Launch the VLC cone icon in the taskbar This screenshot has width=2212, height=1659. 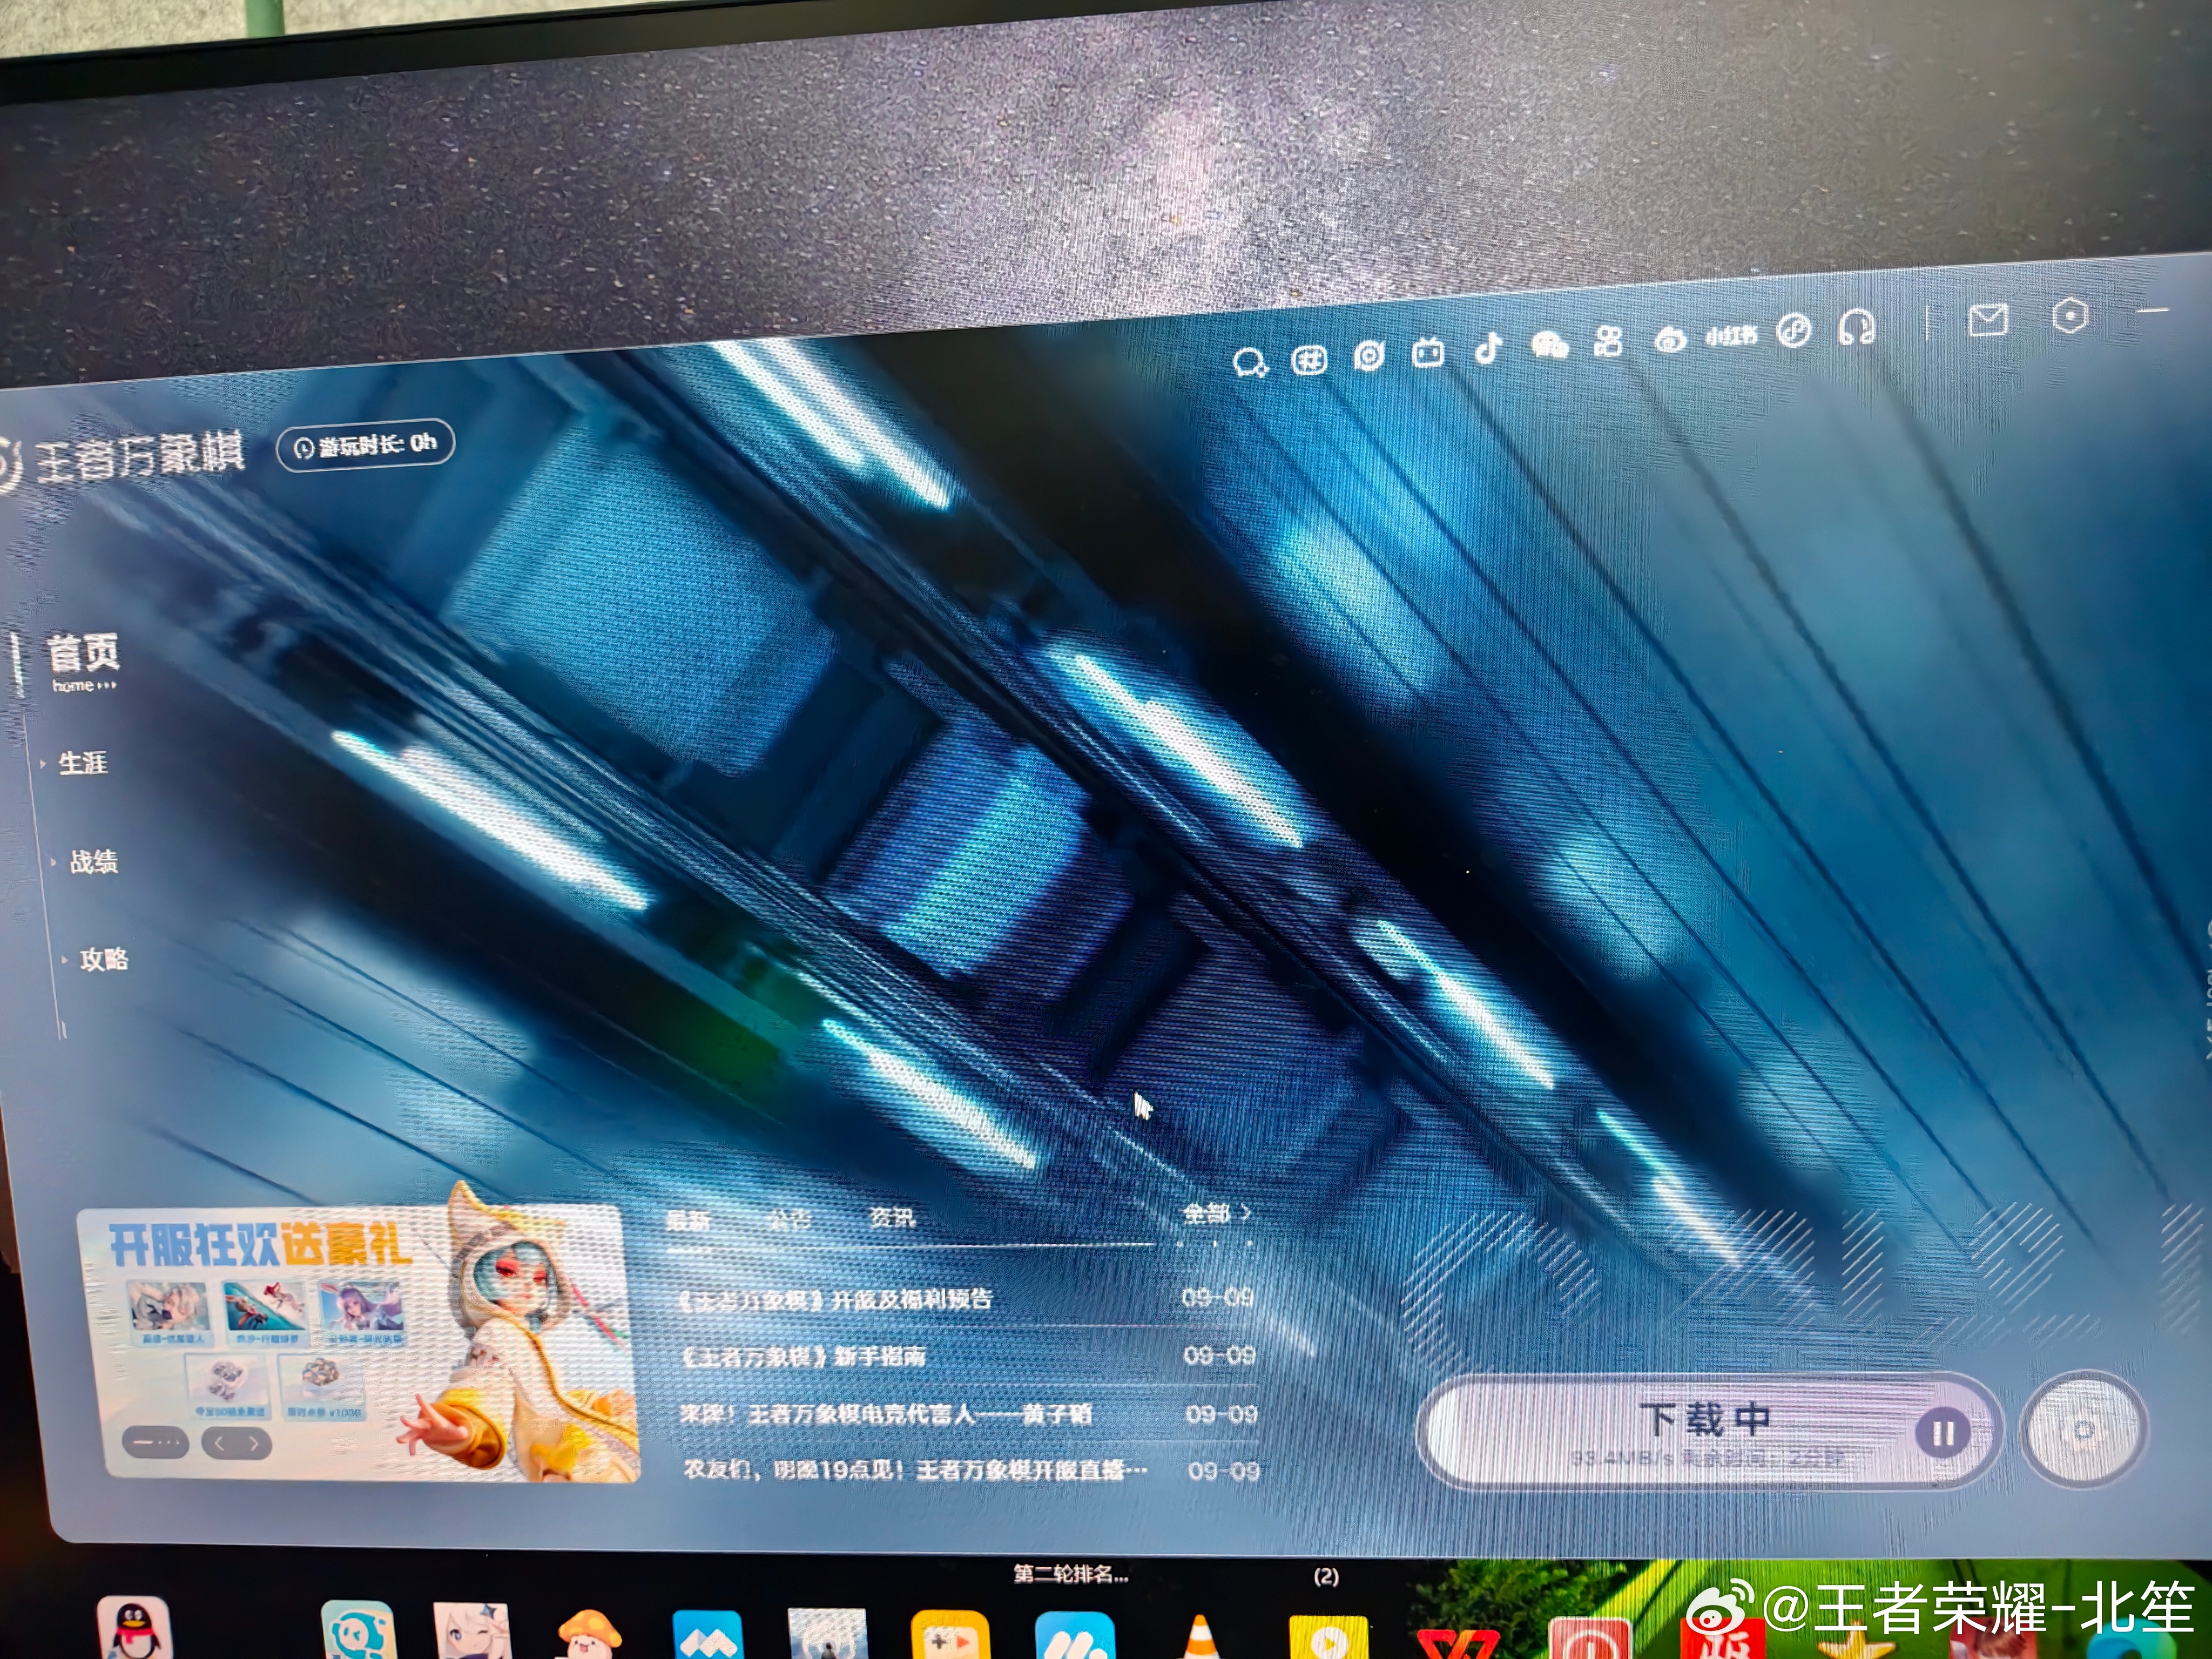point(1201,1637)
